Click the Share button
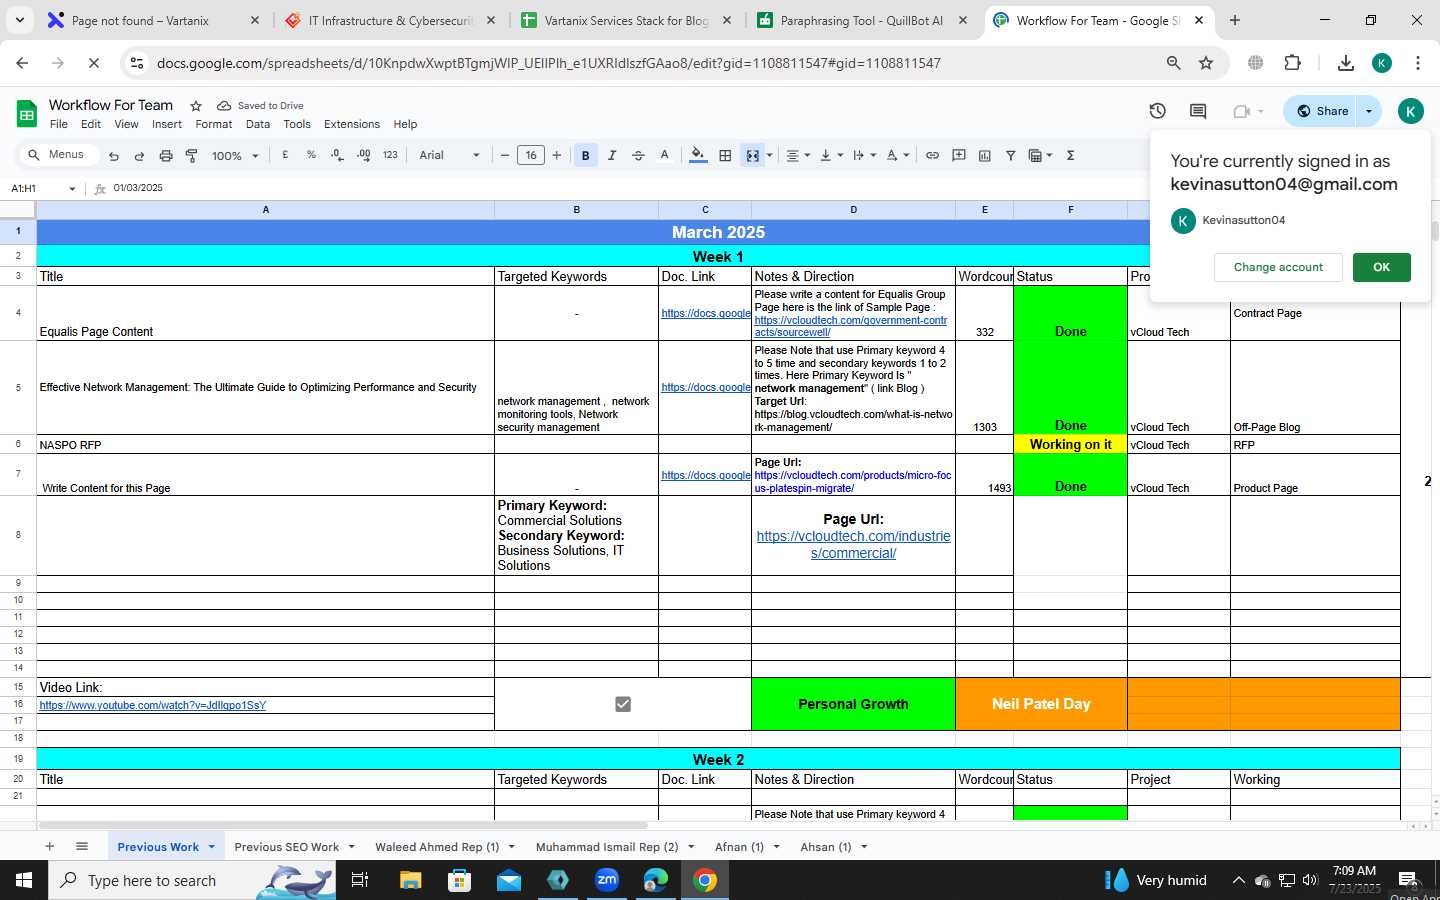1440x900 pixels. coord(1321,111)
